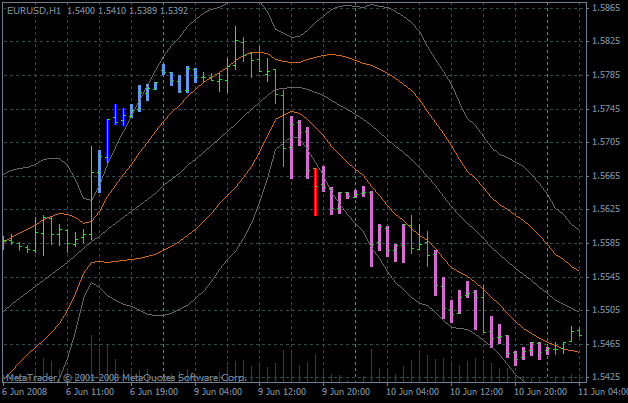
Task: Click the 1.5865 price axis label
Action: click(603, 8)
